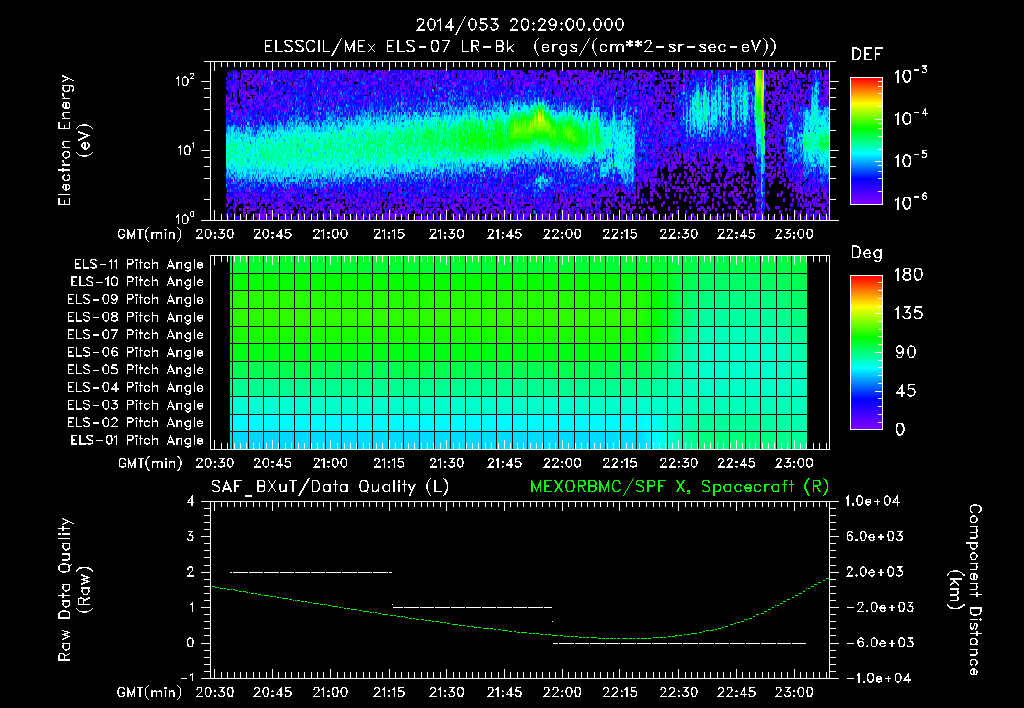Click the ELS-06 Pitch Angle row label
1024x708 pixels.
pos(136,353)
